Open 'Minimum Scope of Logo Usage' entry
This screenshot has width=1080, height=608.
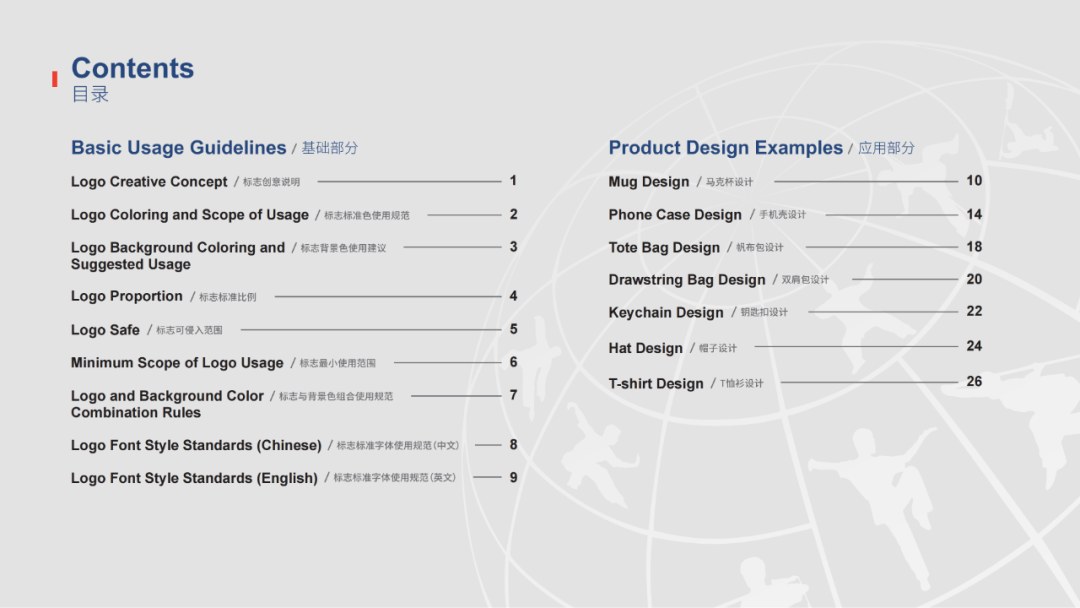pyautogui.click(x=177, y=363)
